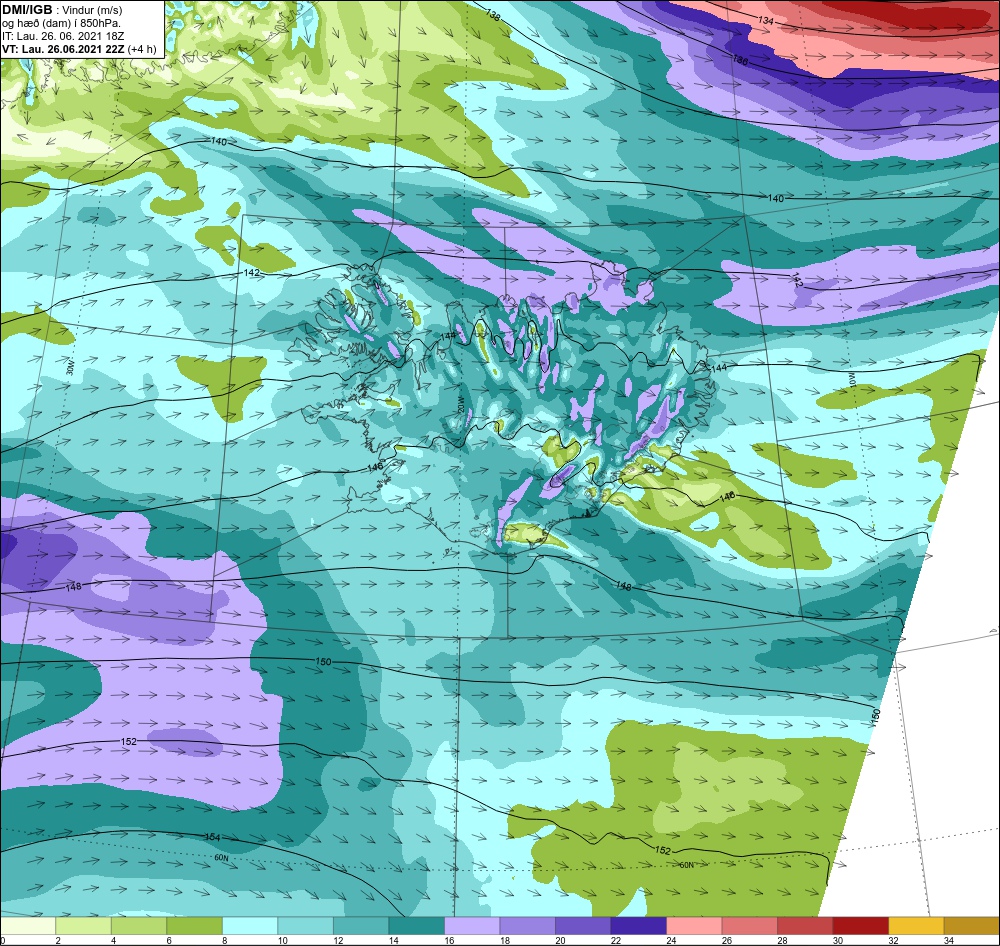Select the light cyan 8–10 m/s legend swatch
Viewport: 1000px width, 946px height.
[x=250, y=926]
